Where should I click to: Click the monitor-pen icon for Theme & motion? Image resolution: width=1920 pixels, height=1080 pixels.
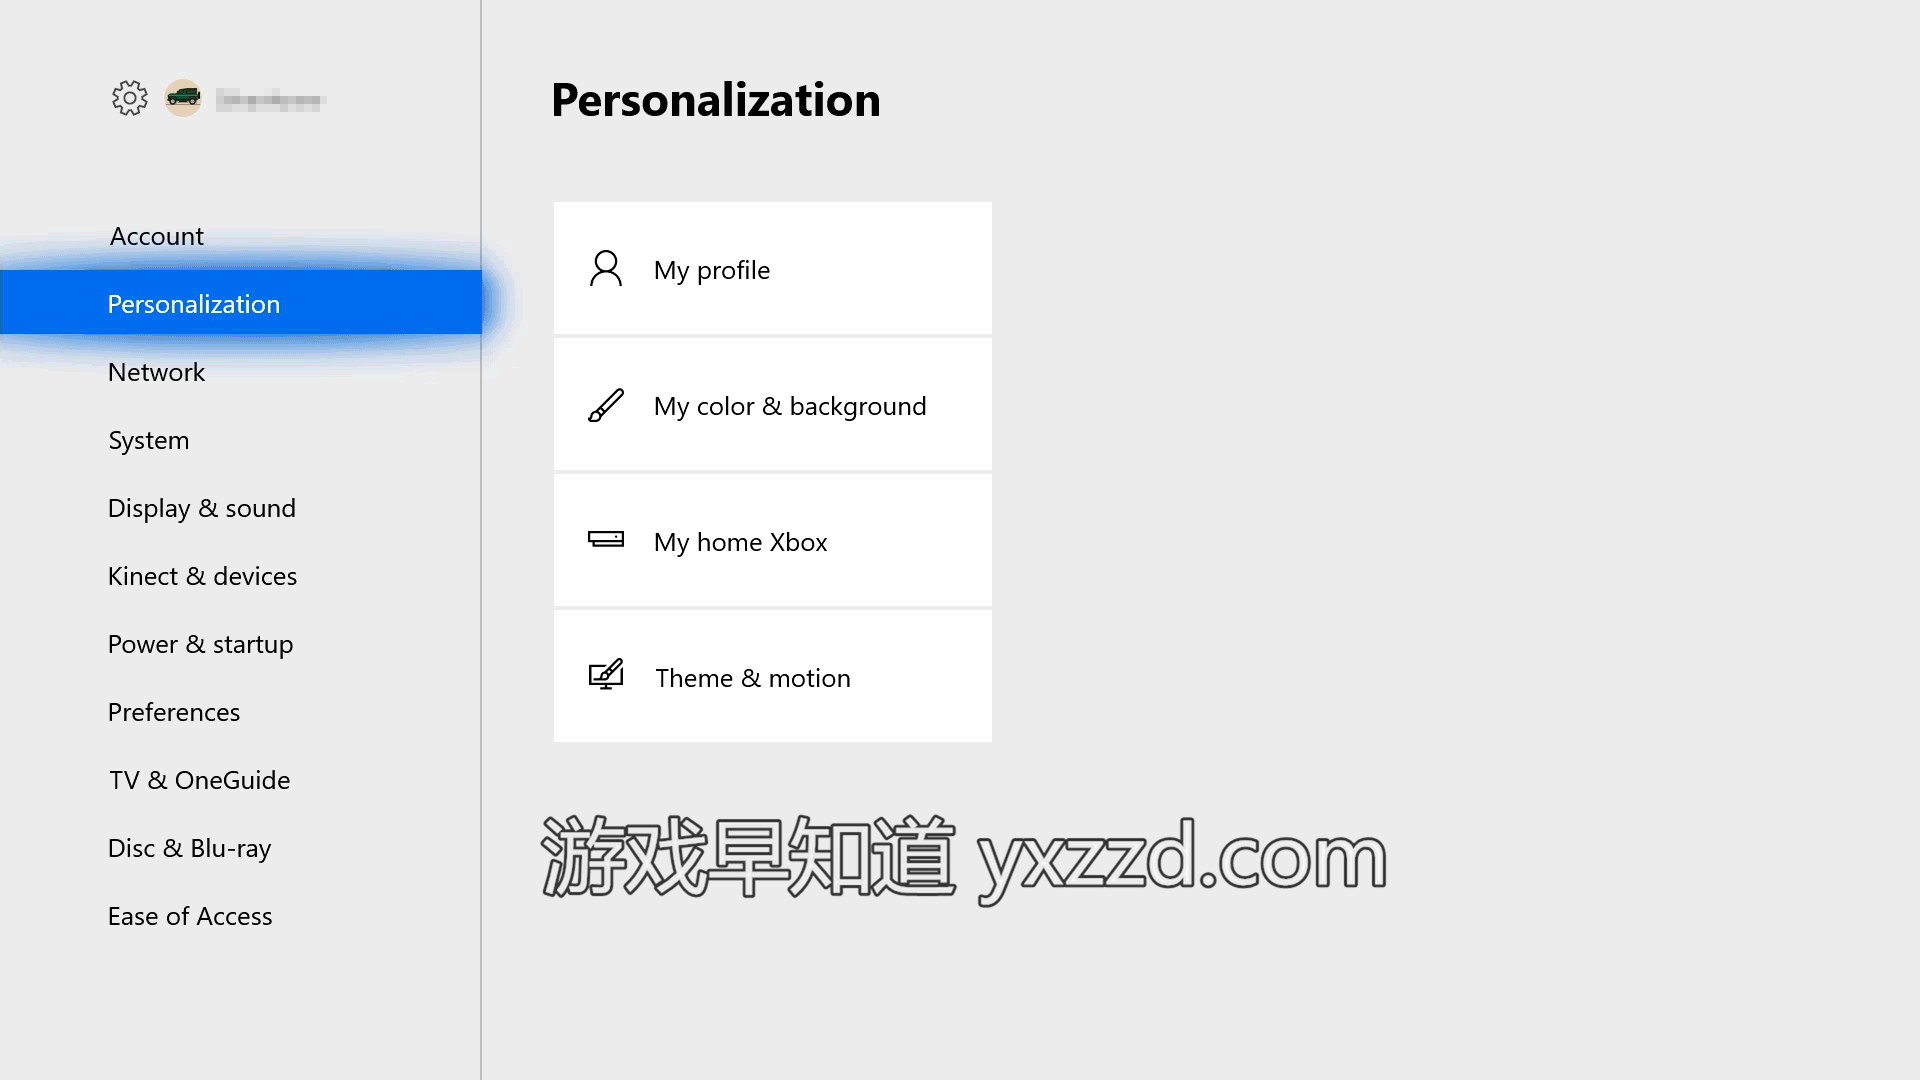(x=606, y=675)
